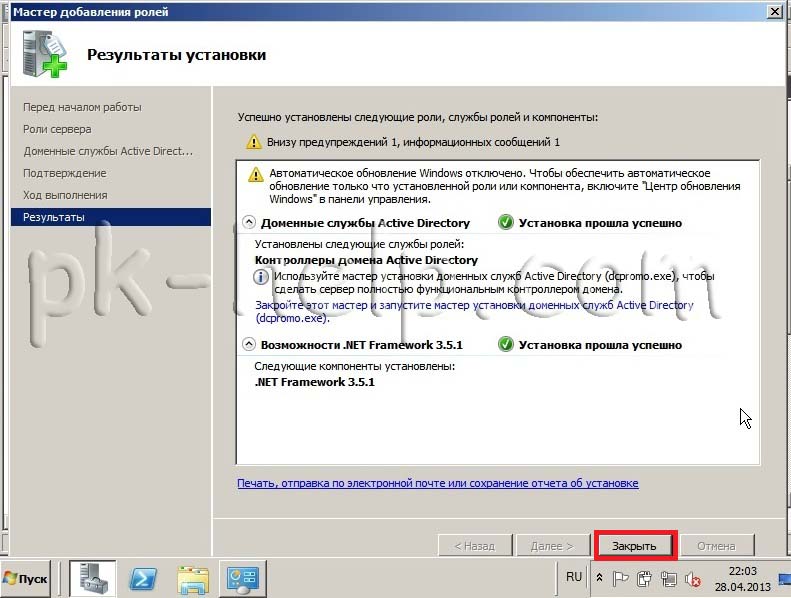The image size is (791, 598).
Task: Select the Результаты step
Action: pos(110,217)
